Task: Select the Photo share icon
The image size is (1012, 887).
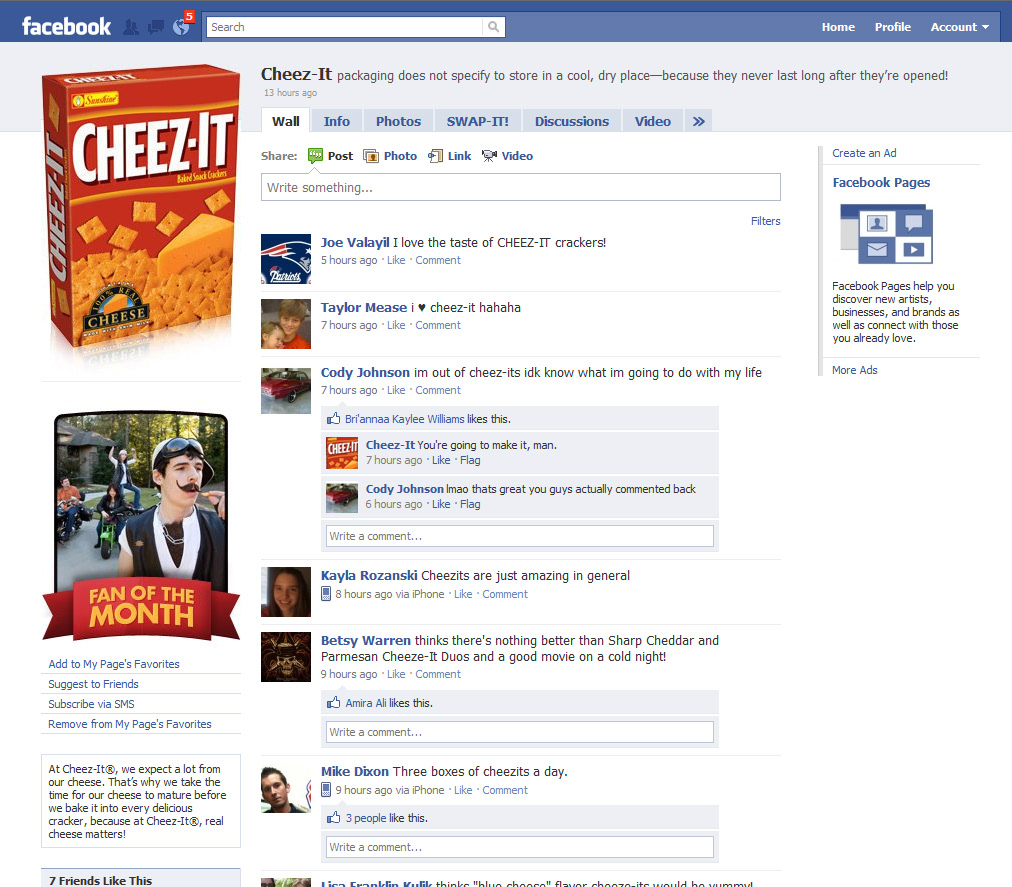Action: [x=371, y=156]
